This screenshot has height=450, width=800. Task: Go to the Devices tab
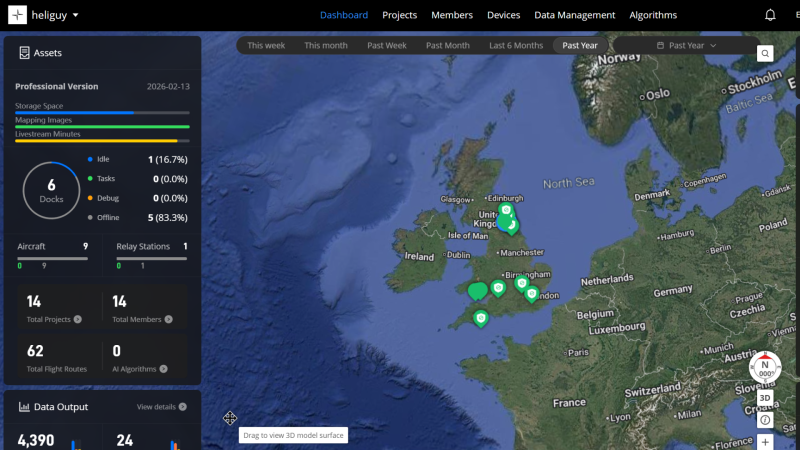click(503, 15)
